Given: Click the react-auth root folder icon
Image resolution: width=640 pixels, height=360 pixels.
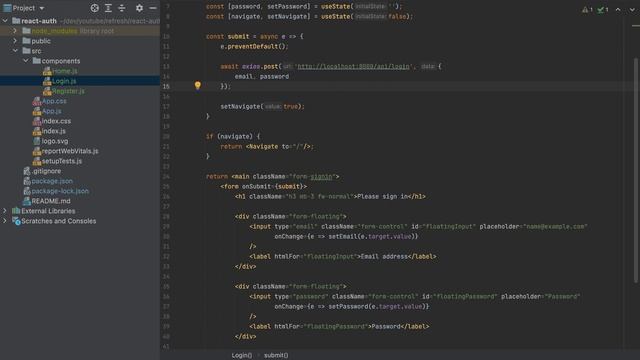Looking at the screenshot, I should point(16,20).
